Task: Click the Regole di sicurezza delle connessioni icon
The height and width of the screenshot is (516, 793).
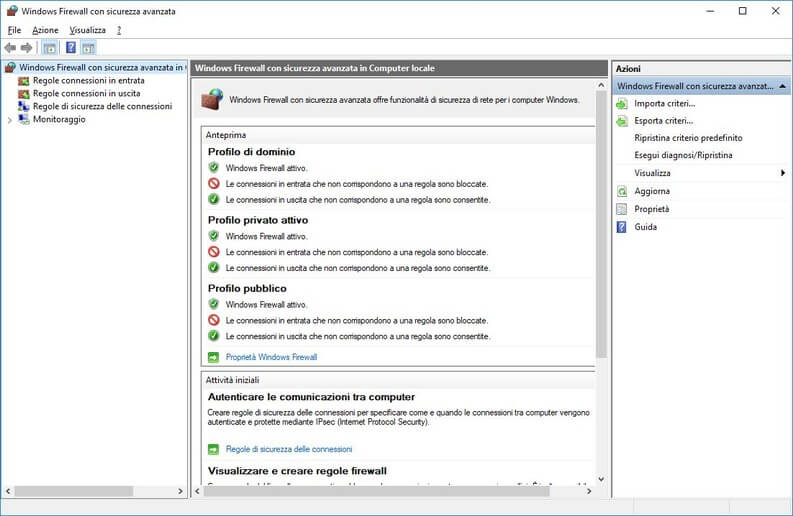Action: coord(24,106)
